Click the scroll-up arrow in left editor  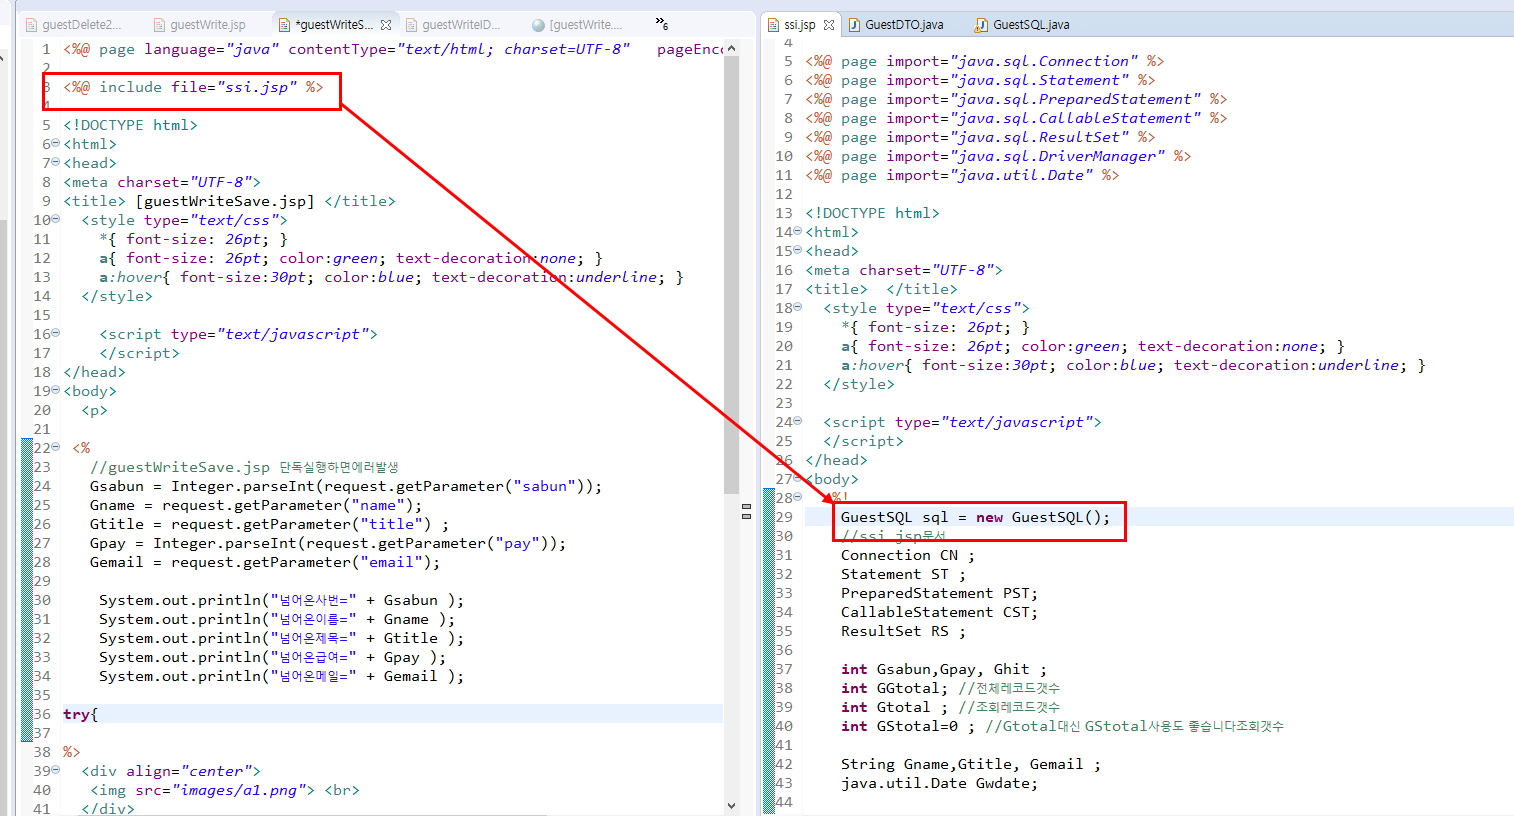tap(731, 48)
